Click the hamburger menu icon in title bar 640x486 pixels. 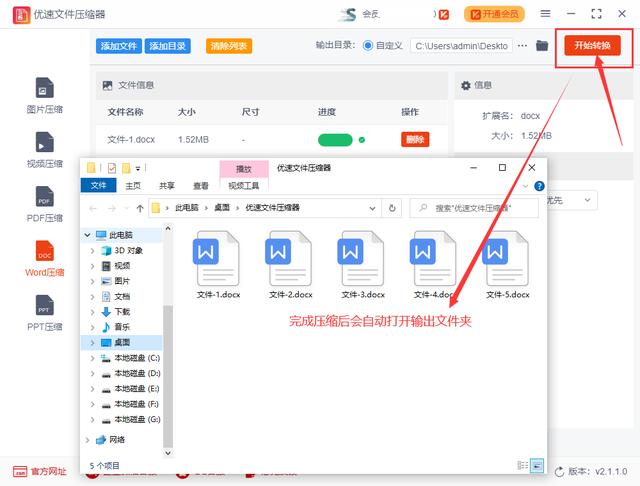tap(545, 13)
